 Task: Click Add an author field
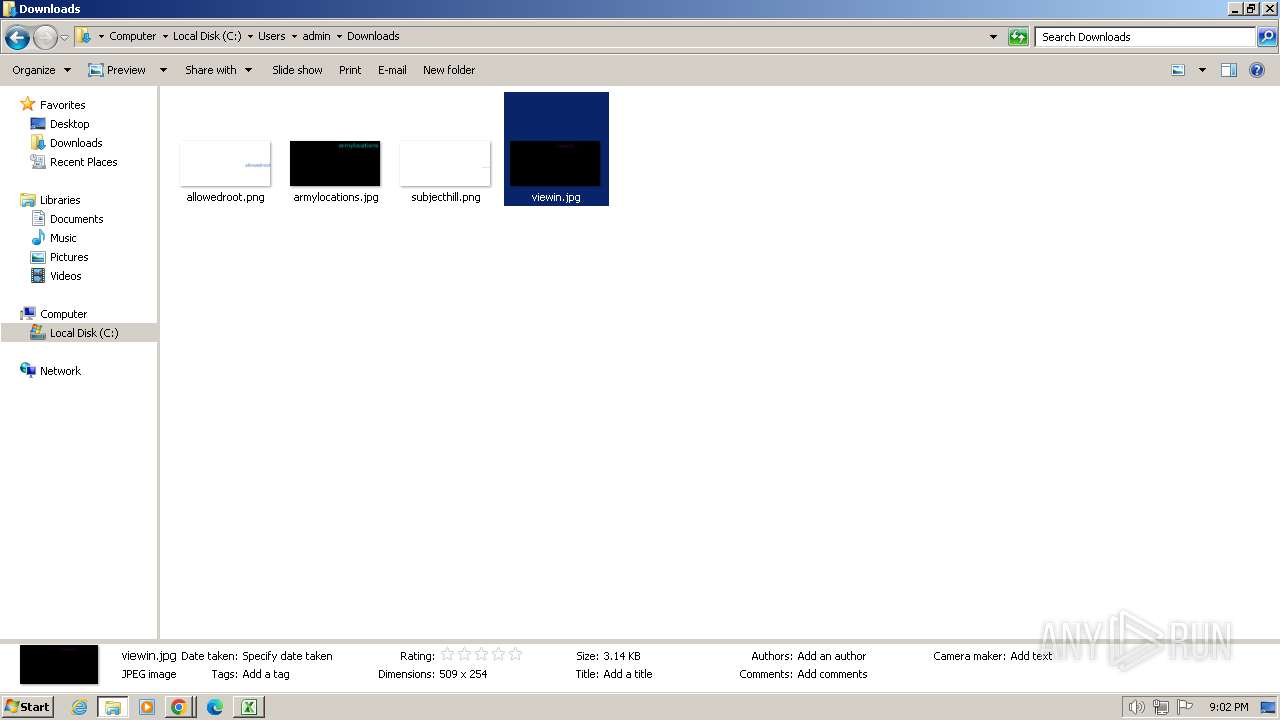point(831,656)
